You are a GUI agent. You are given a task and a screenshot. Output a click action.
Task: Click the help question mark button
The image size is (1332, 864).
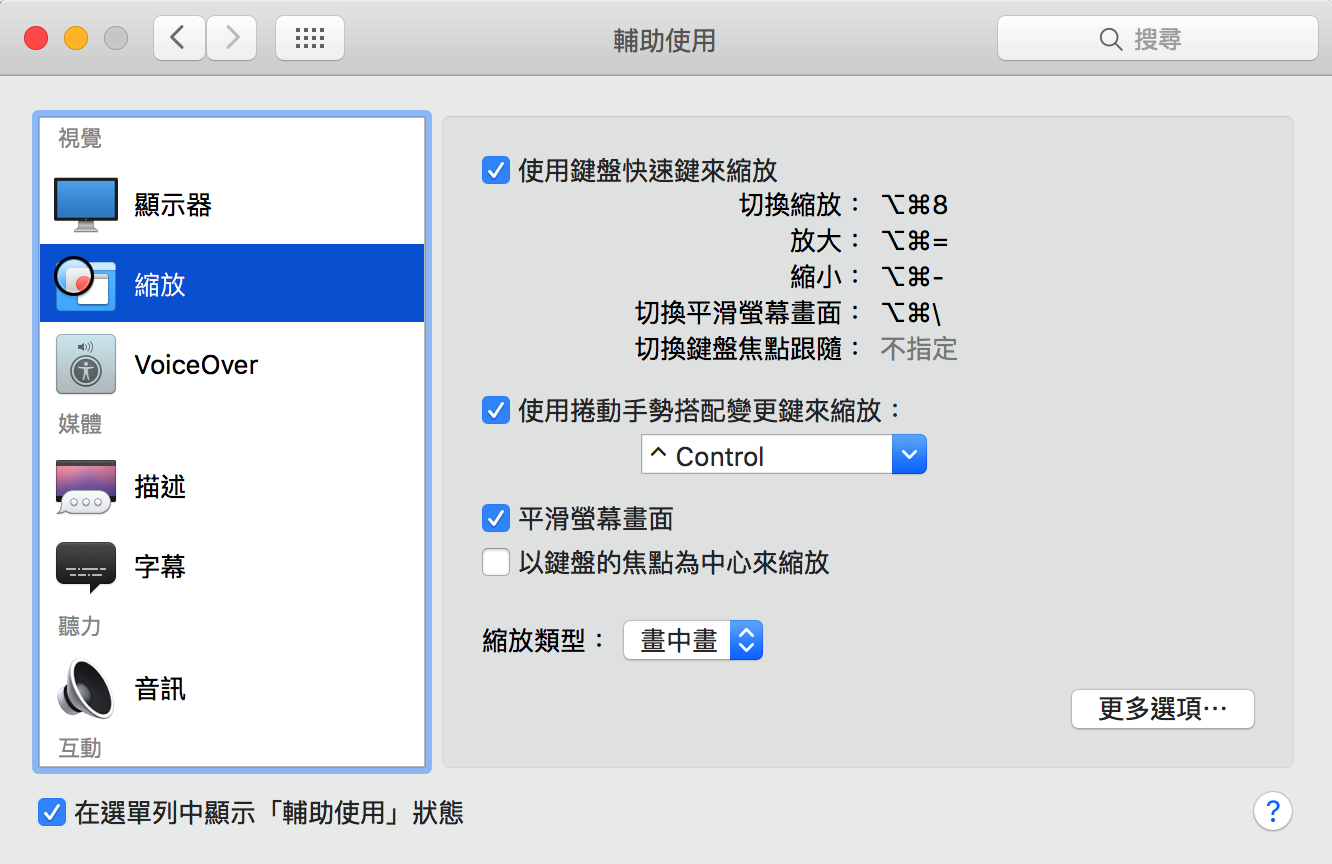click(x=1272, y=811)
